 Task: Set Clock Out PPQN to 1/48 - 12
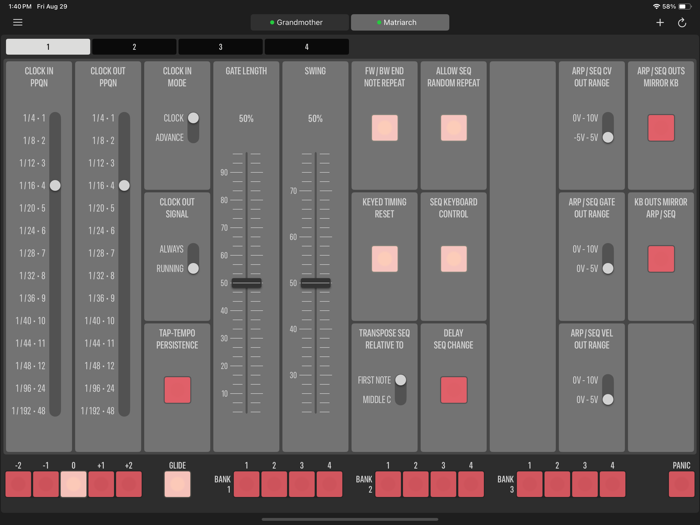100,366
